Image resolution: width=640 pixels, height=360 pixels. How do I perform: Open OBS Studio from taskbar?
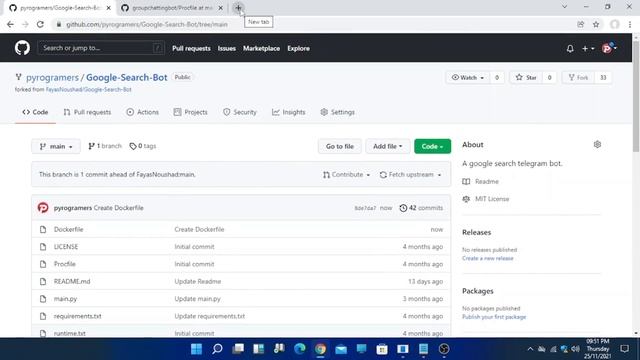click(x=444, y=349)
